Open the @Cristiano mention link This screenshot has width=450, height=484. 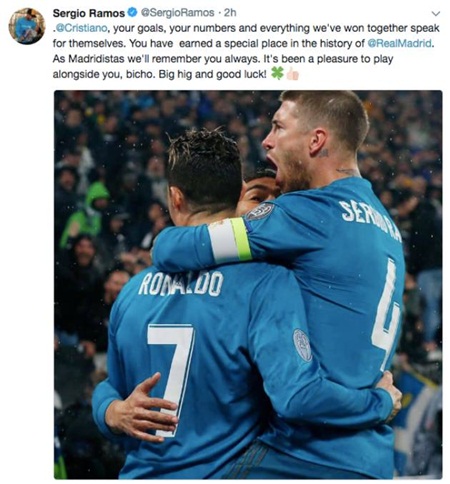(x=81, y=28)
